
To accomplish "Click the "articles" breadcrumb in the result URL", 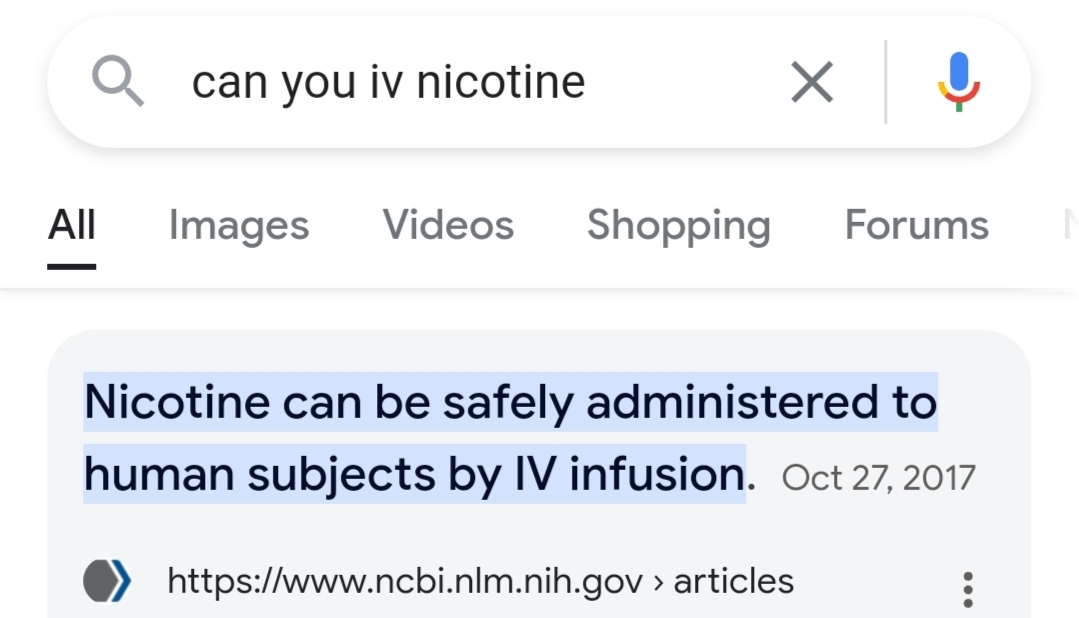I will click(x=734, y=582).
